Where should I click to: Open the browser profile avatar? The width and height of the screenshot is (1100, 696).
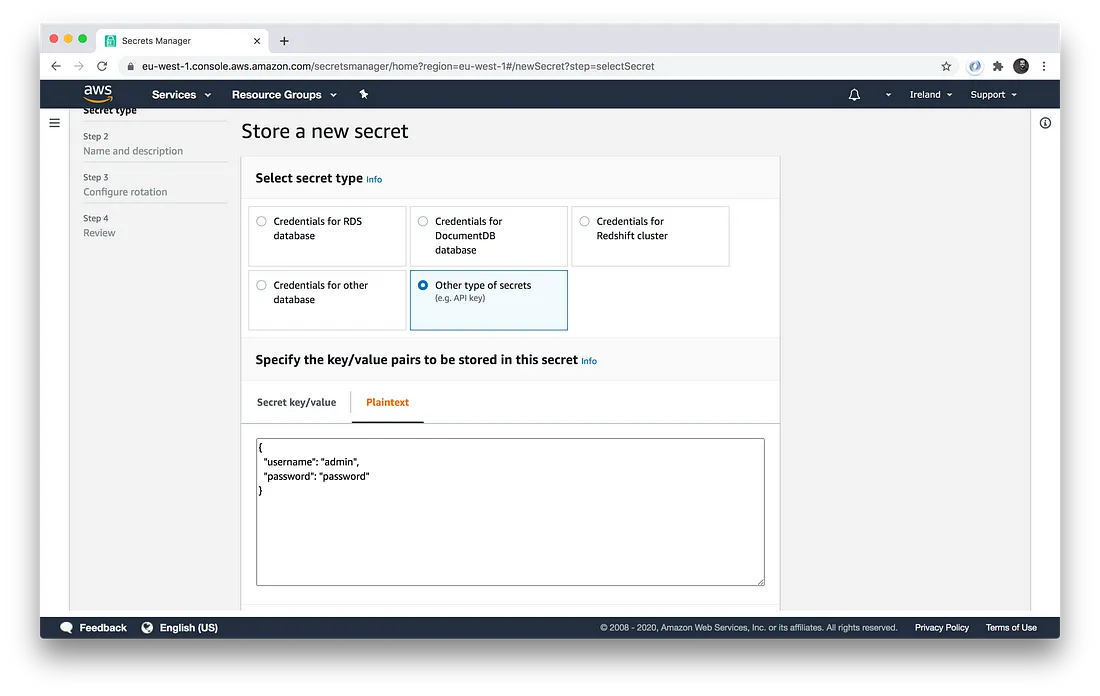click(1021, 66)
